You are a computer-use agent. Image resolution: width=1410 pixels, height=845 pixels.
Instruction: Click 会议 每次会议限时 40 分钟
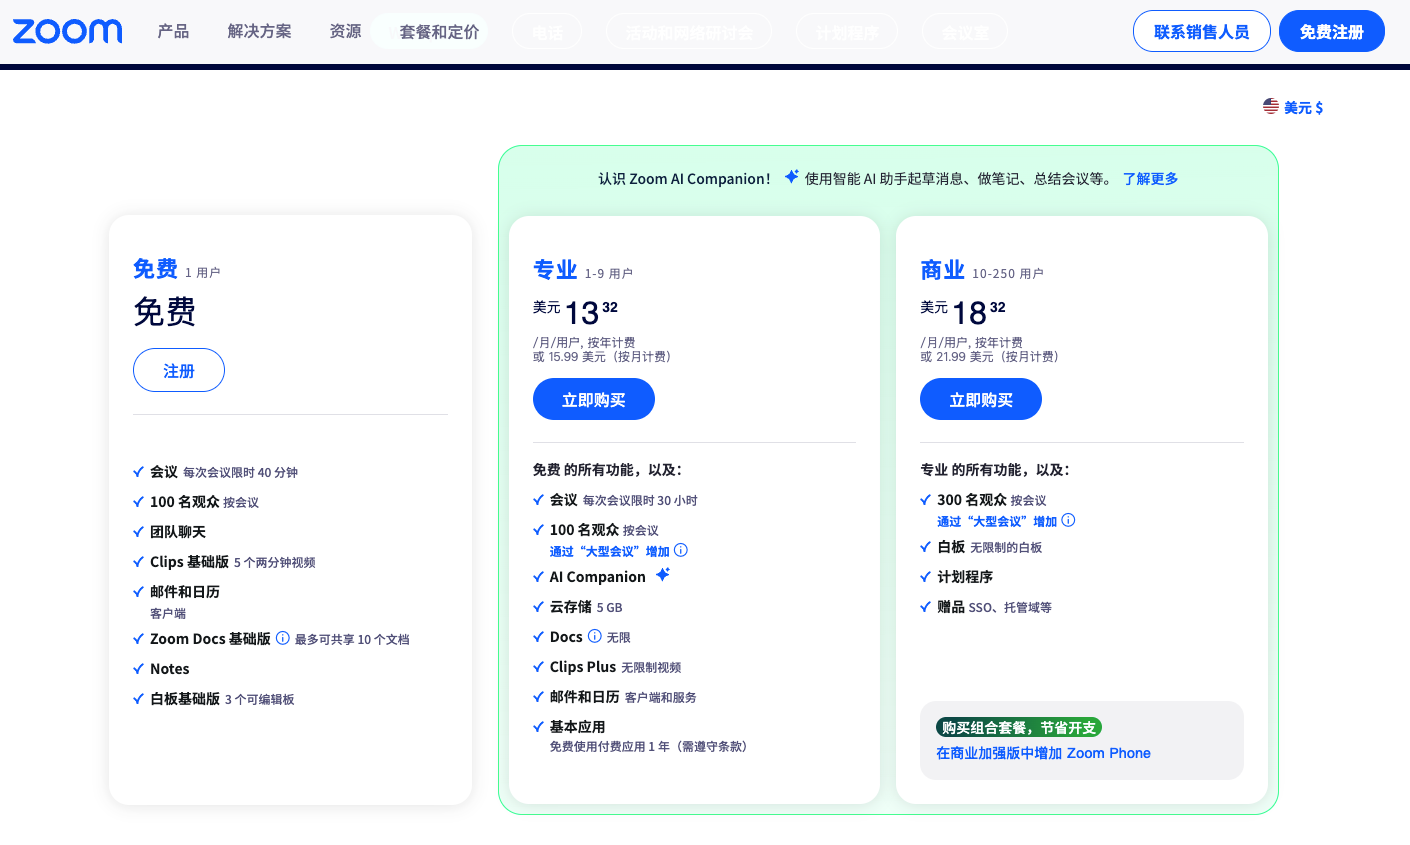click(x=224, y=472)
